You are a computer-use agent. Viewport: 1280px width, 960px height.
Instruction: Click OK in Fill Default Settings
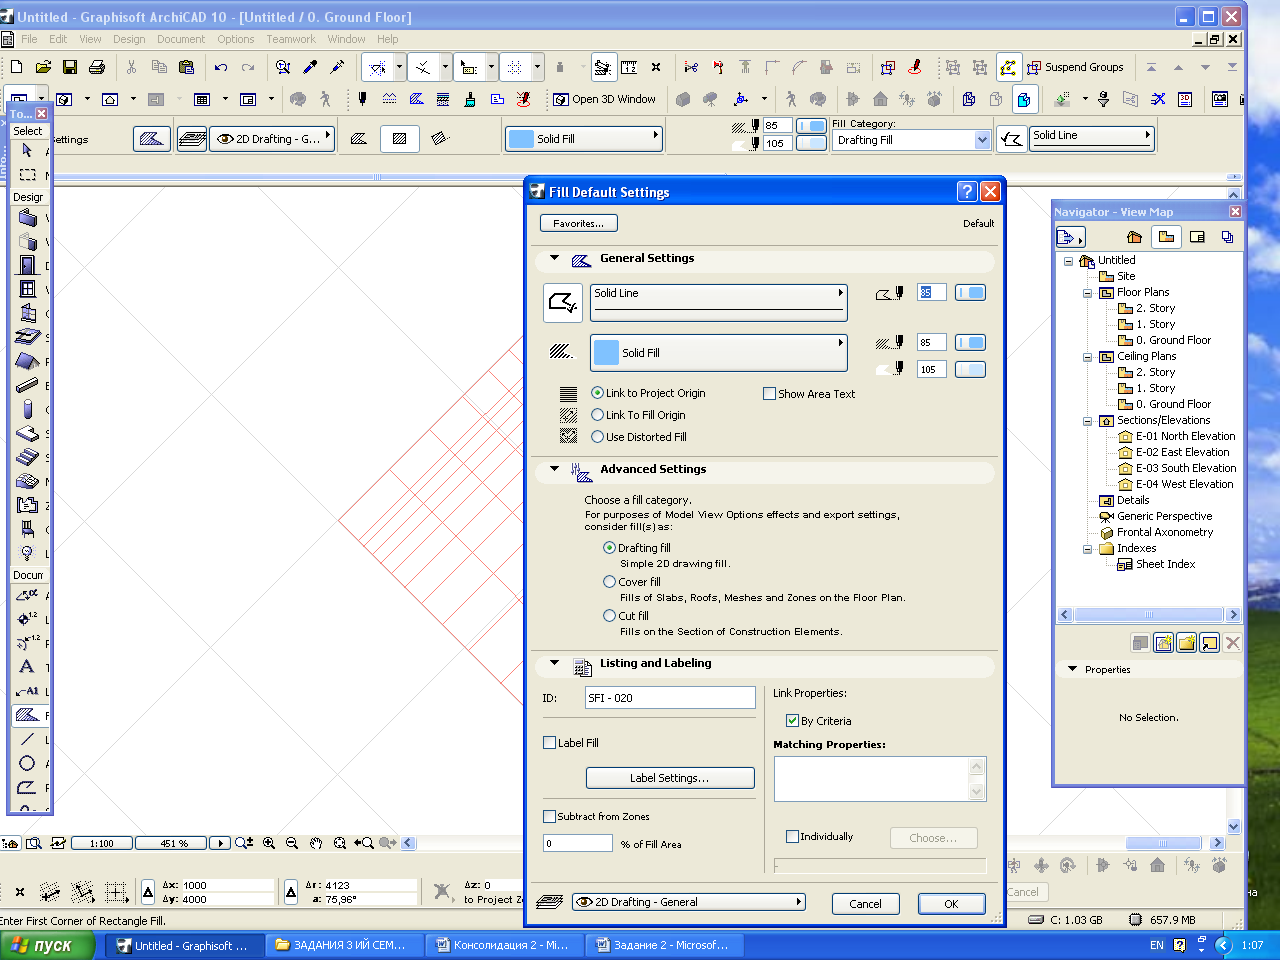pos(951,903)
